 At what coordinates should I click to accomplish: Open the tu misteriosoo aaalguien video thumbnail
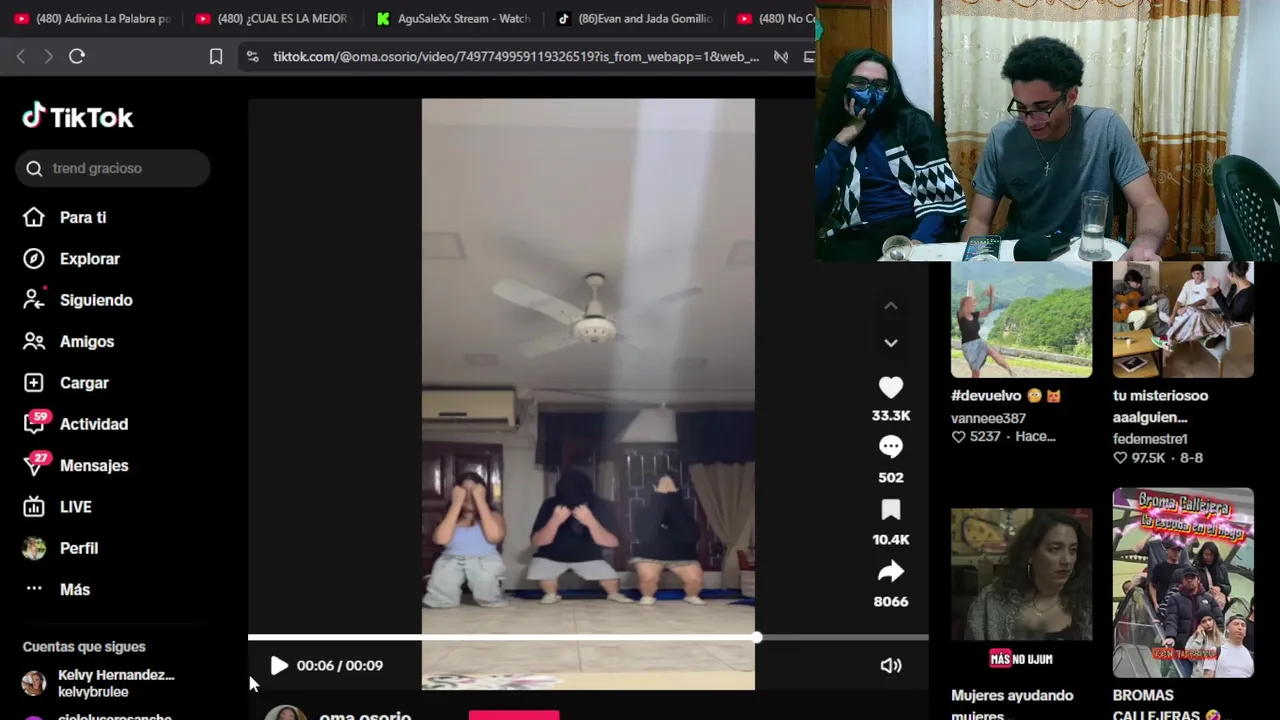[1183, 320]
